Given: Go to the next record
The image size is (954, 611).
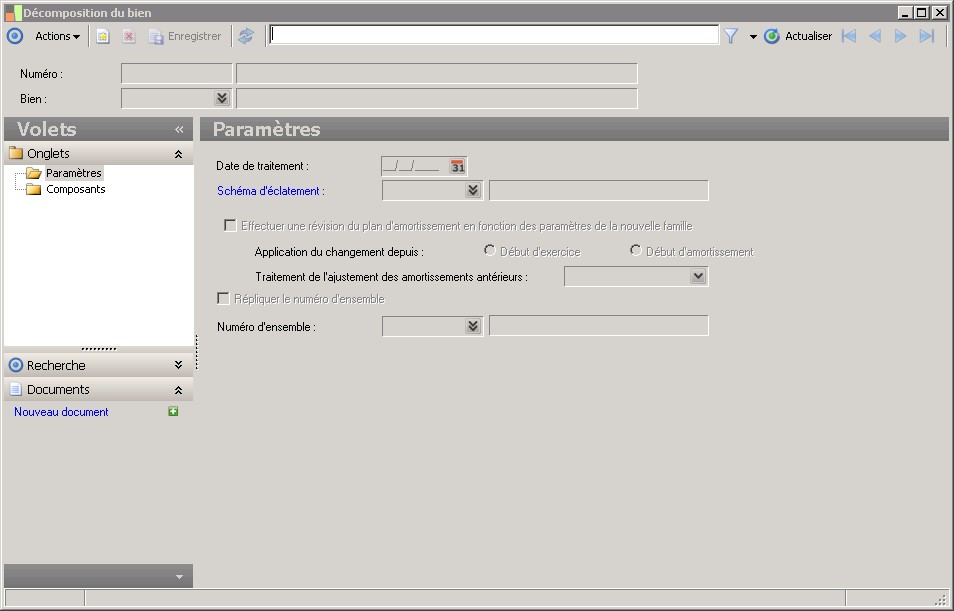Looking at the screenshot, I should (900, 37).
